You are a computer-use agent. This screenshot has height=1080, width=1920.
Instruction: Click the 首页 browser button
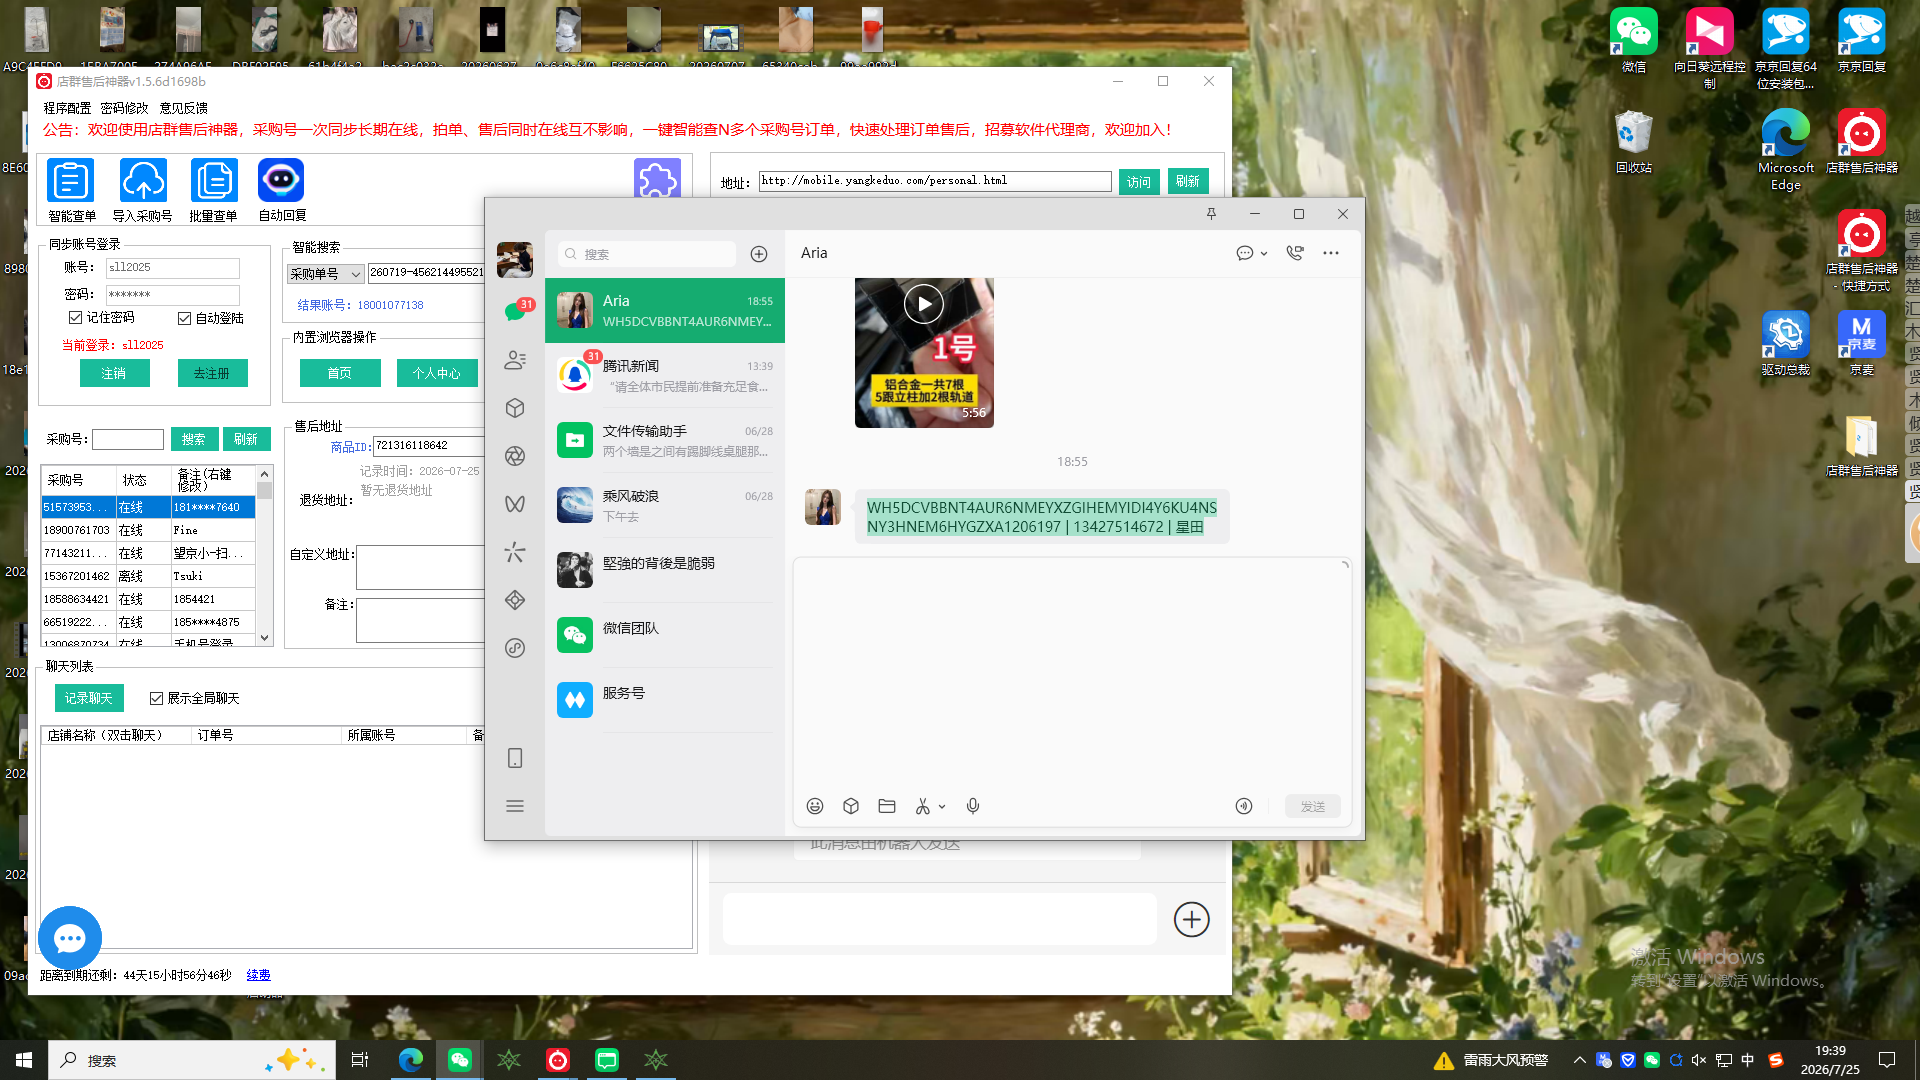(x=340, y=373)
